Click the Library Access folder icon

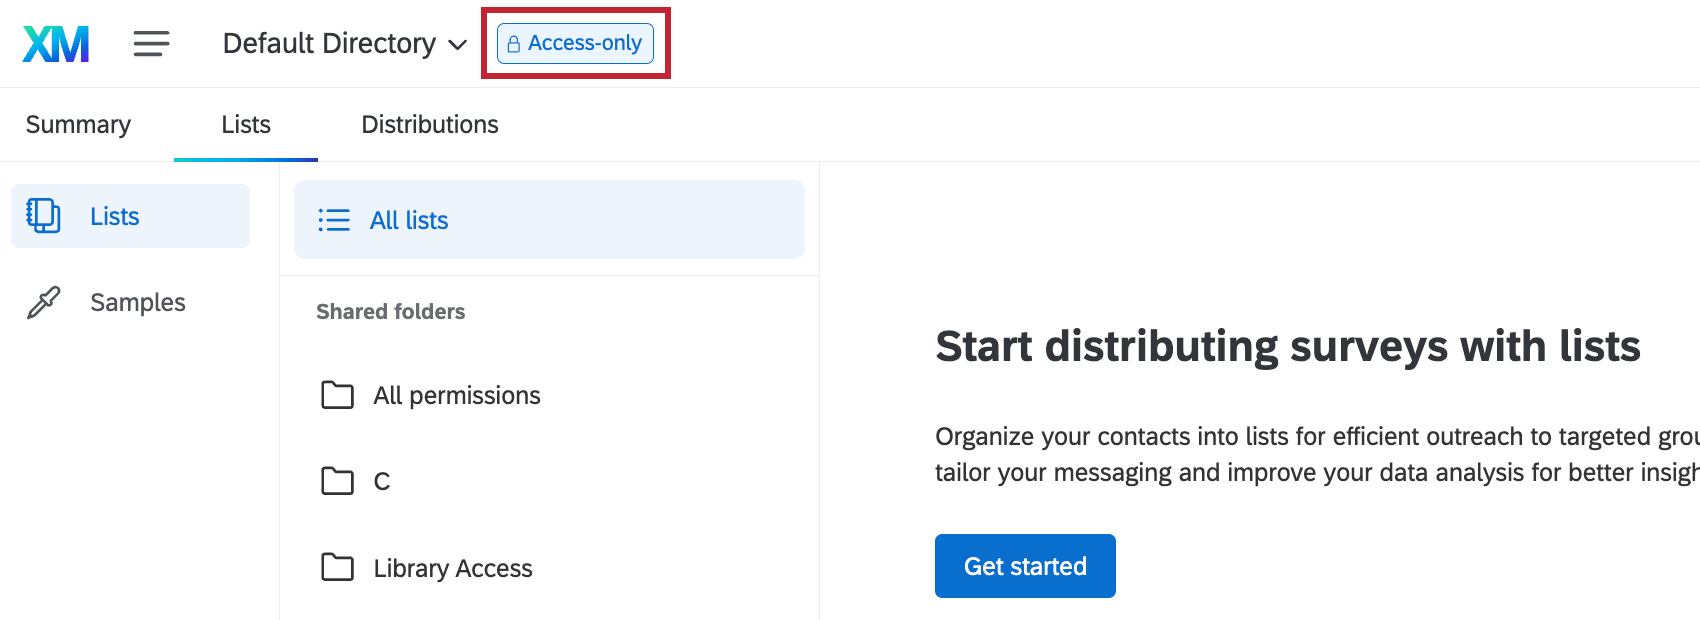pyautogui.click(x=337, y=567)
